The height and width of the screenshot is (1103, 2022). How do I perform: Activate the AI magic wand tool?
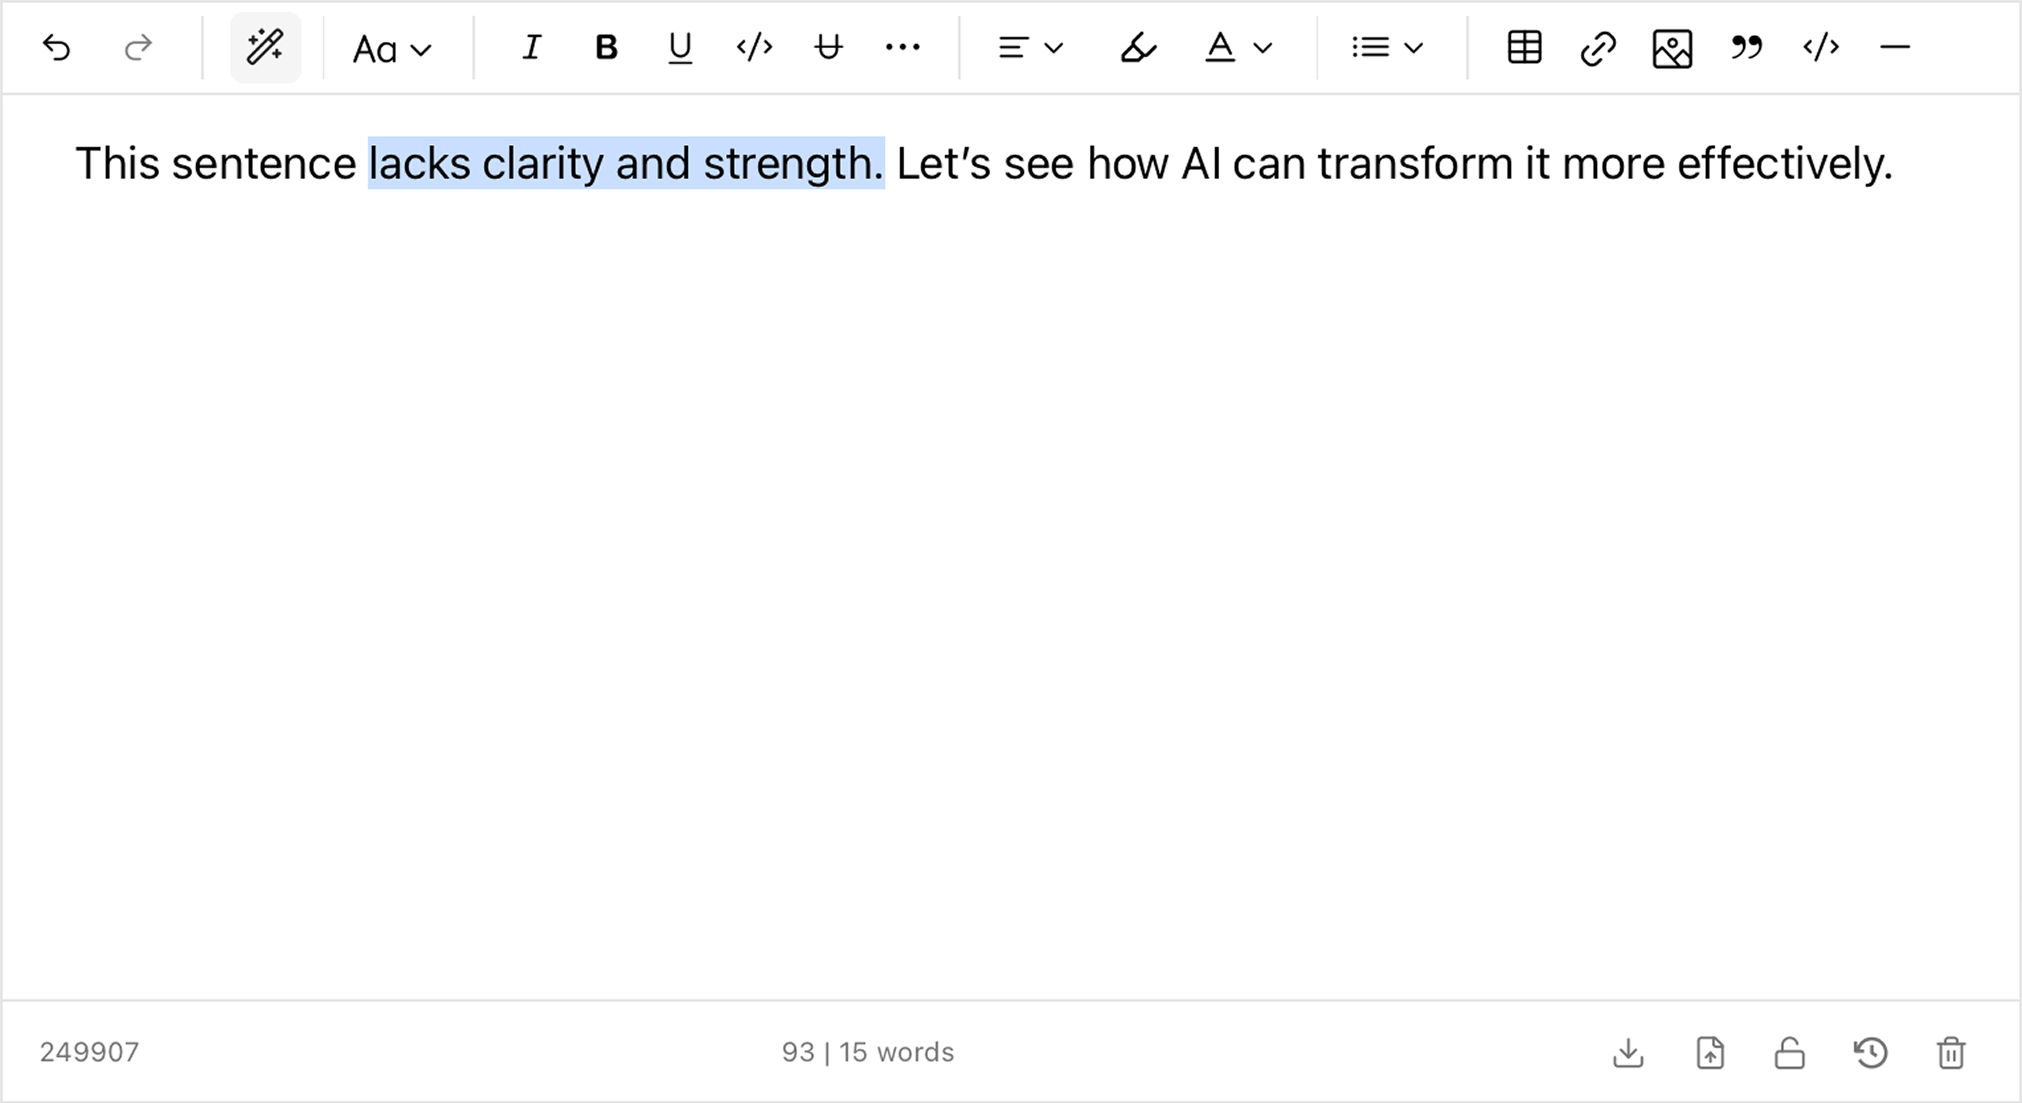(266, 47)
